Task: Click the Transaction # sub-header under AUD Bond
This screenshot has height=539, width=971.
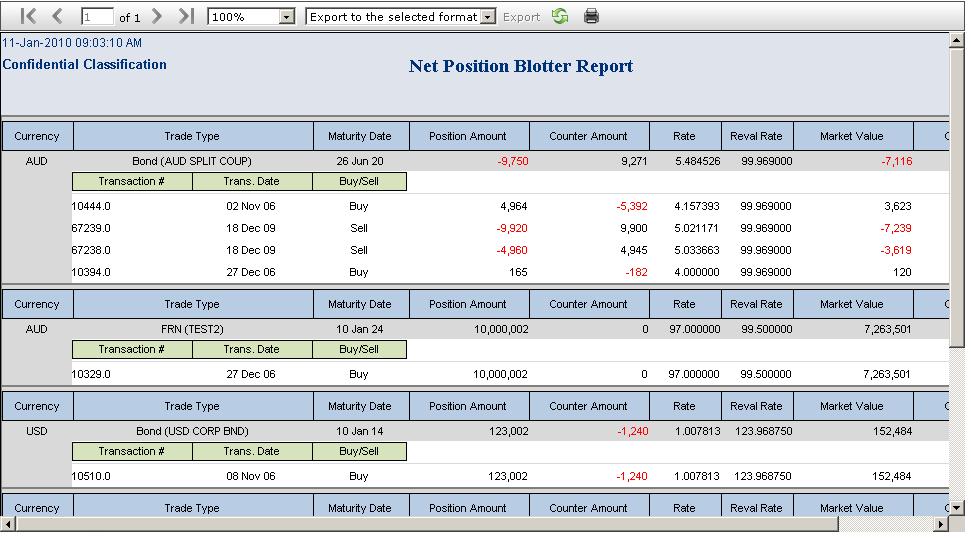Action: point(132,182)
